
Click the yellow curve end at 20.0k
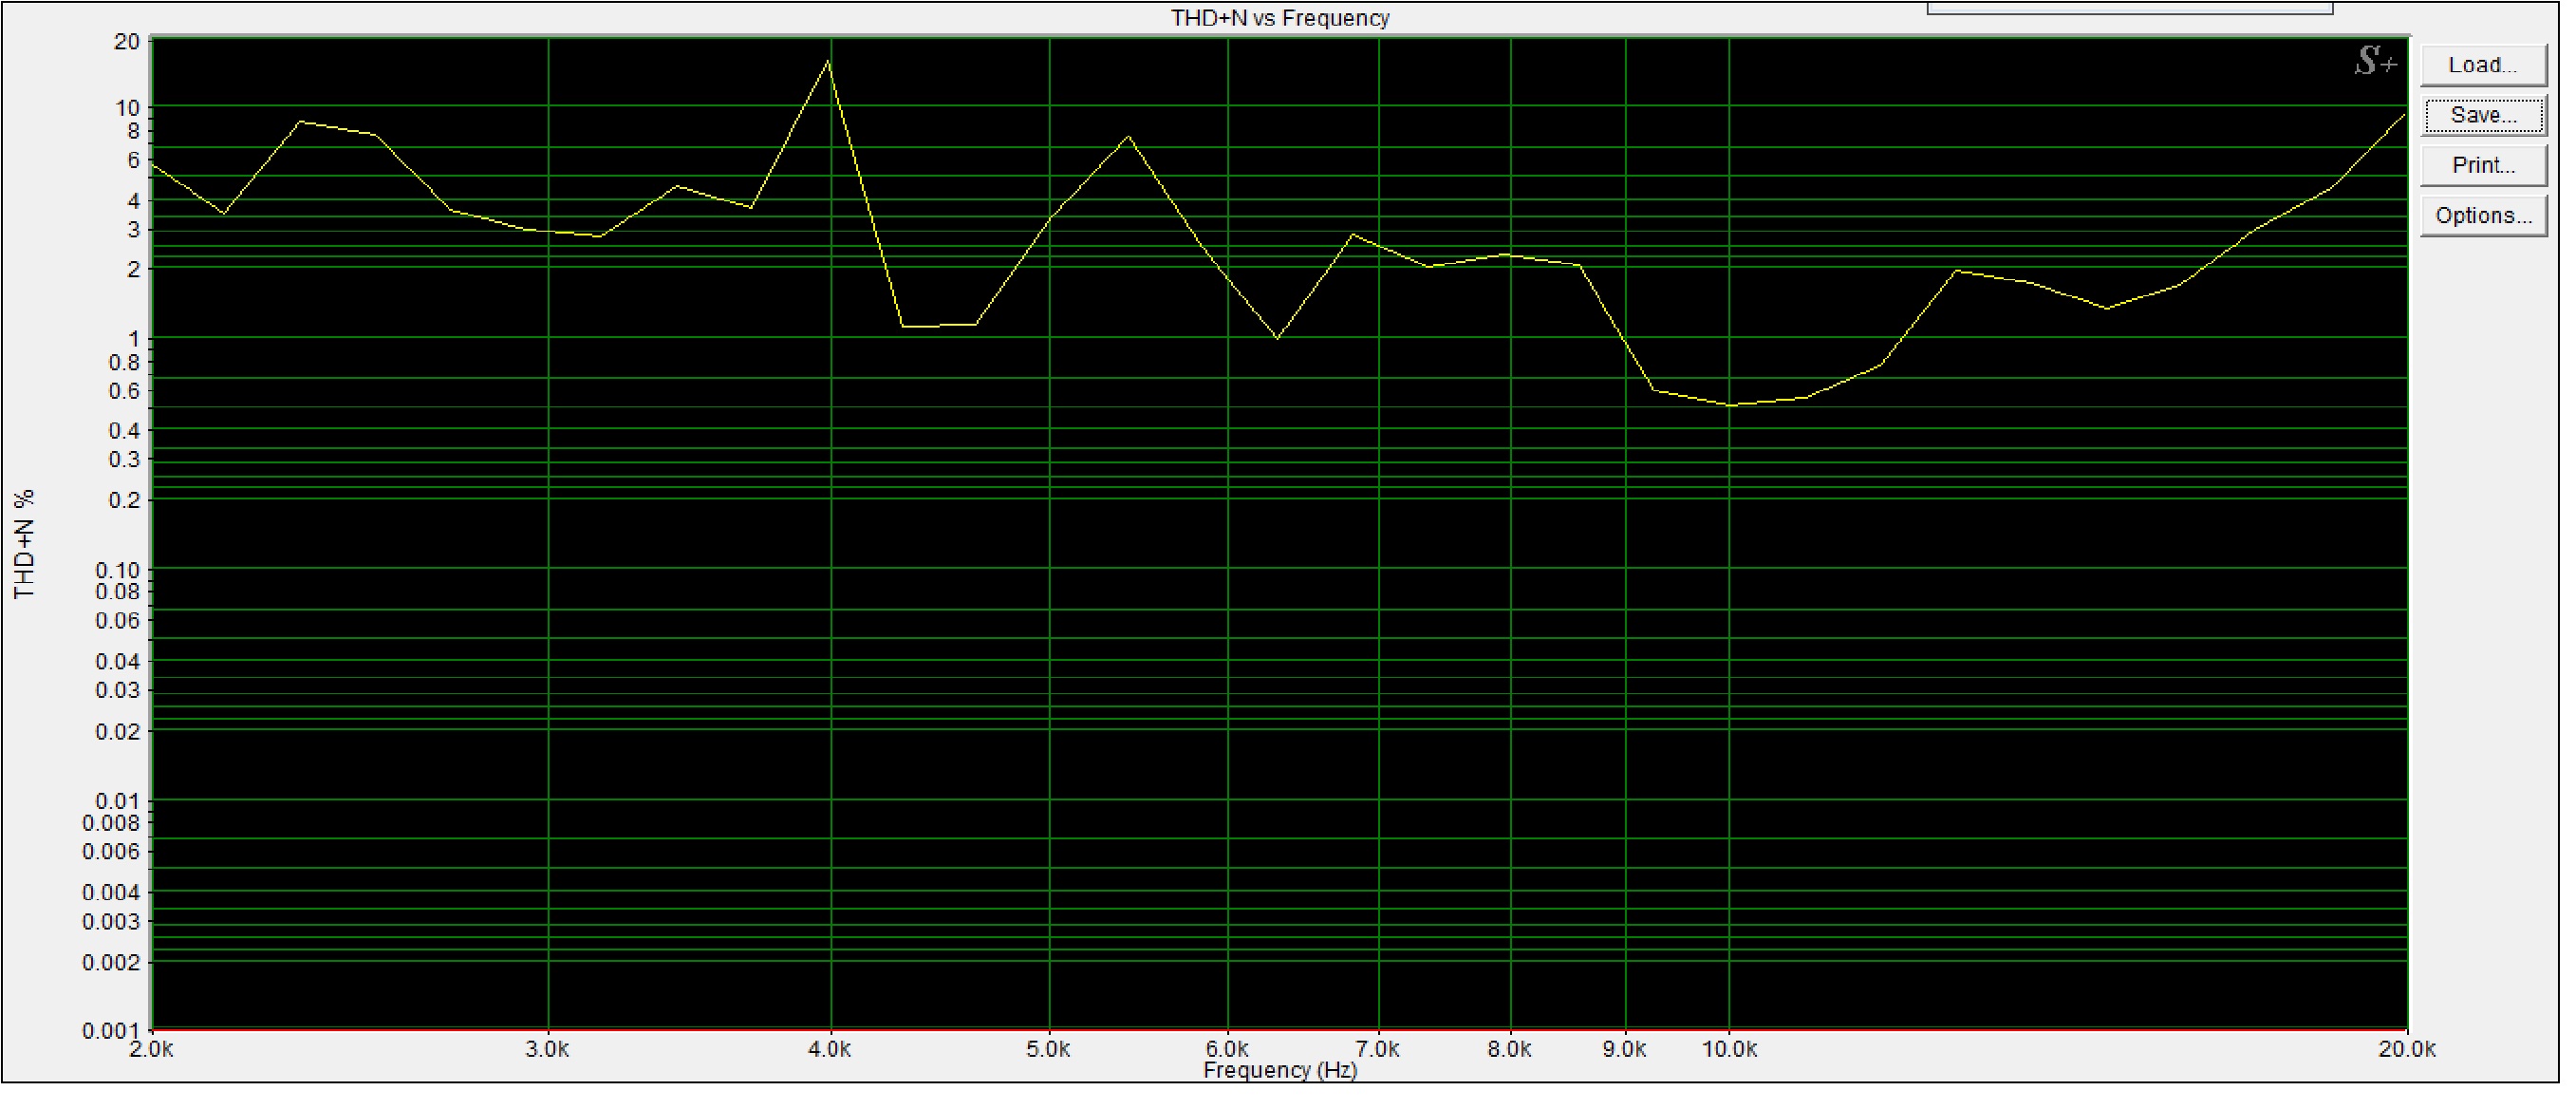(x=2403, y=116)
